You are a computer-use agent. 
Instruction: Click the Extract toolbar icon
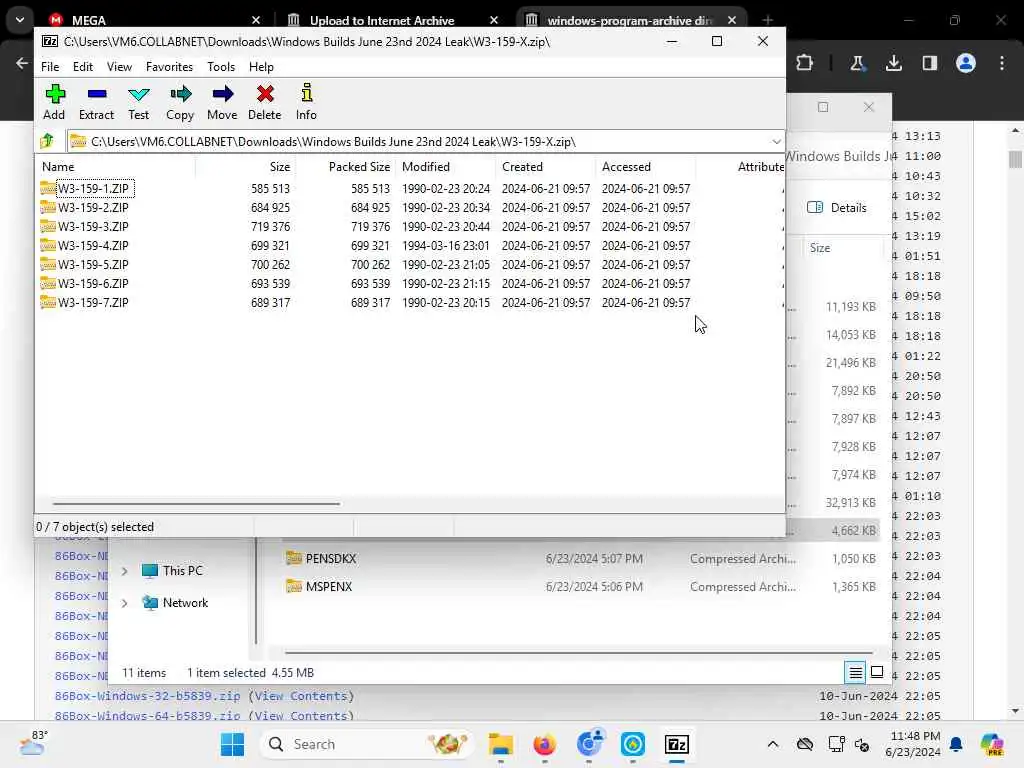[96, 102]
